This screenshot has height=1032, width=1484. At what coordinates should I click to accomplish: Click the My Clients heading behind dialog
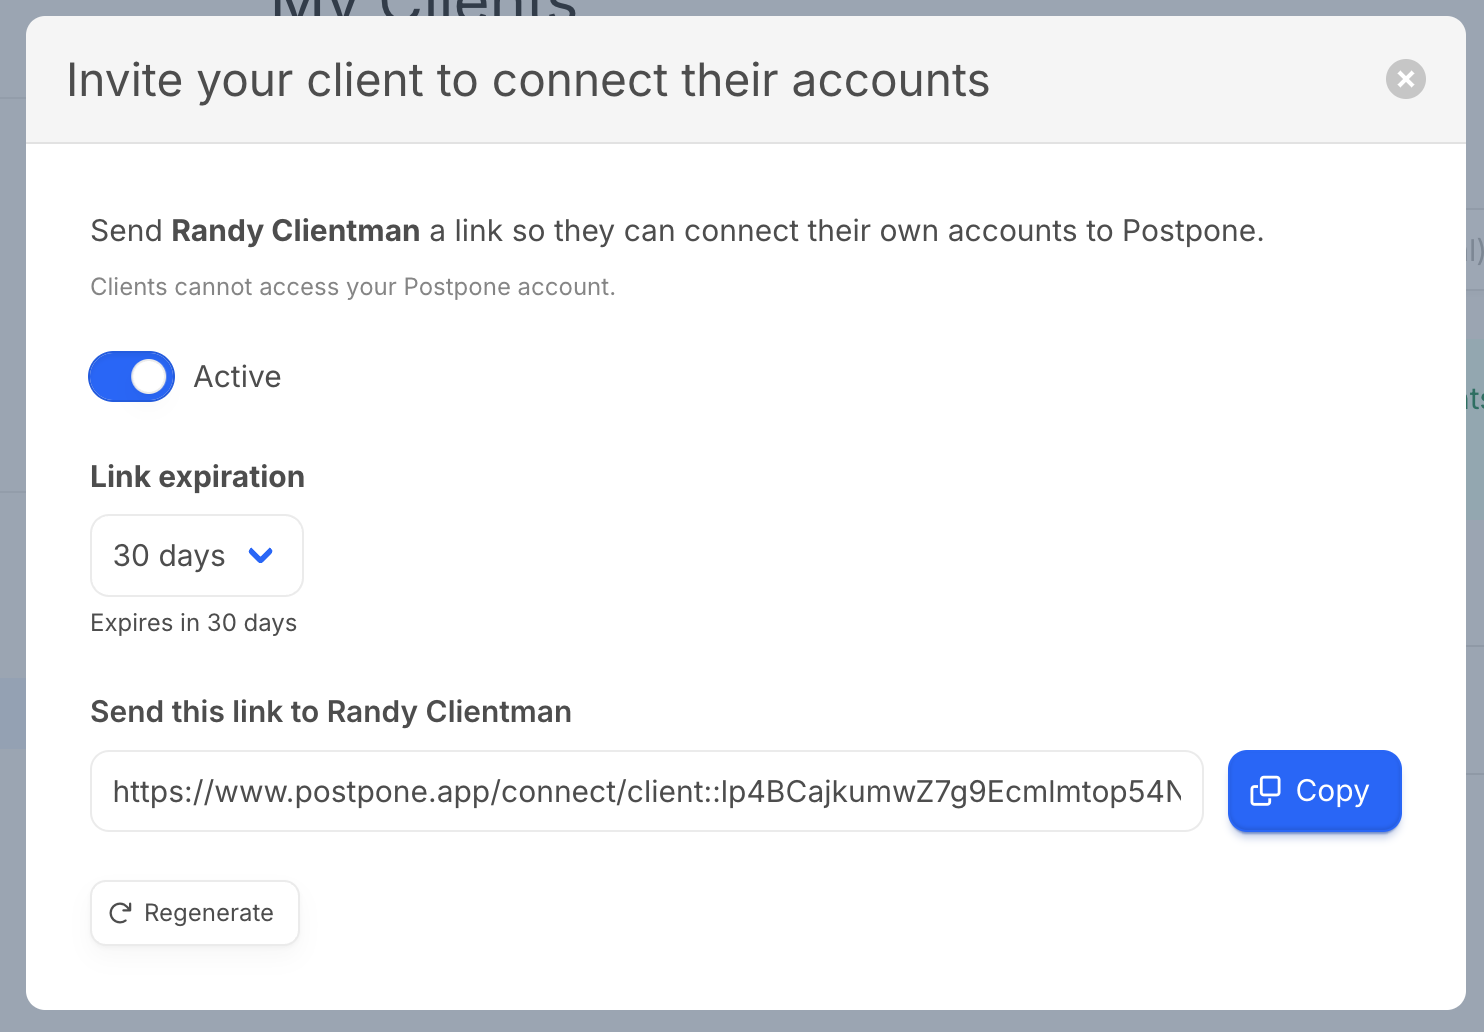(425, 8)
